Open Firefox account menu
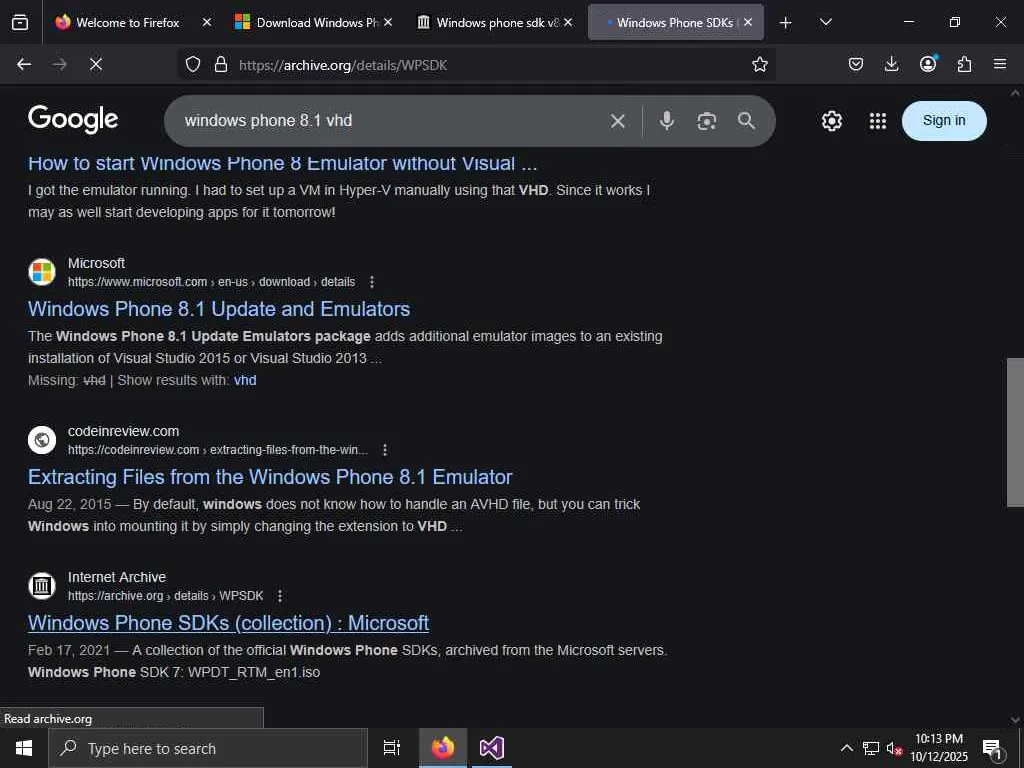Viewport: 1024px width, 768px height. point(928,63)
